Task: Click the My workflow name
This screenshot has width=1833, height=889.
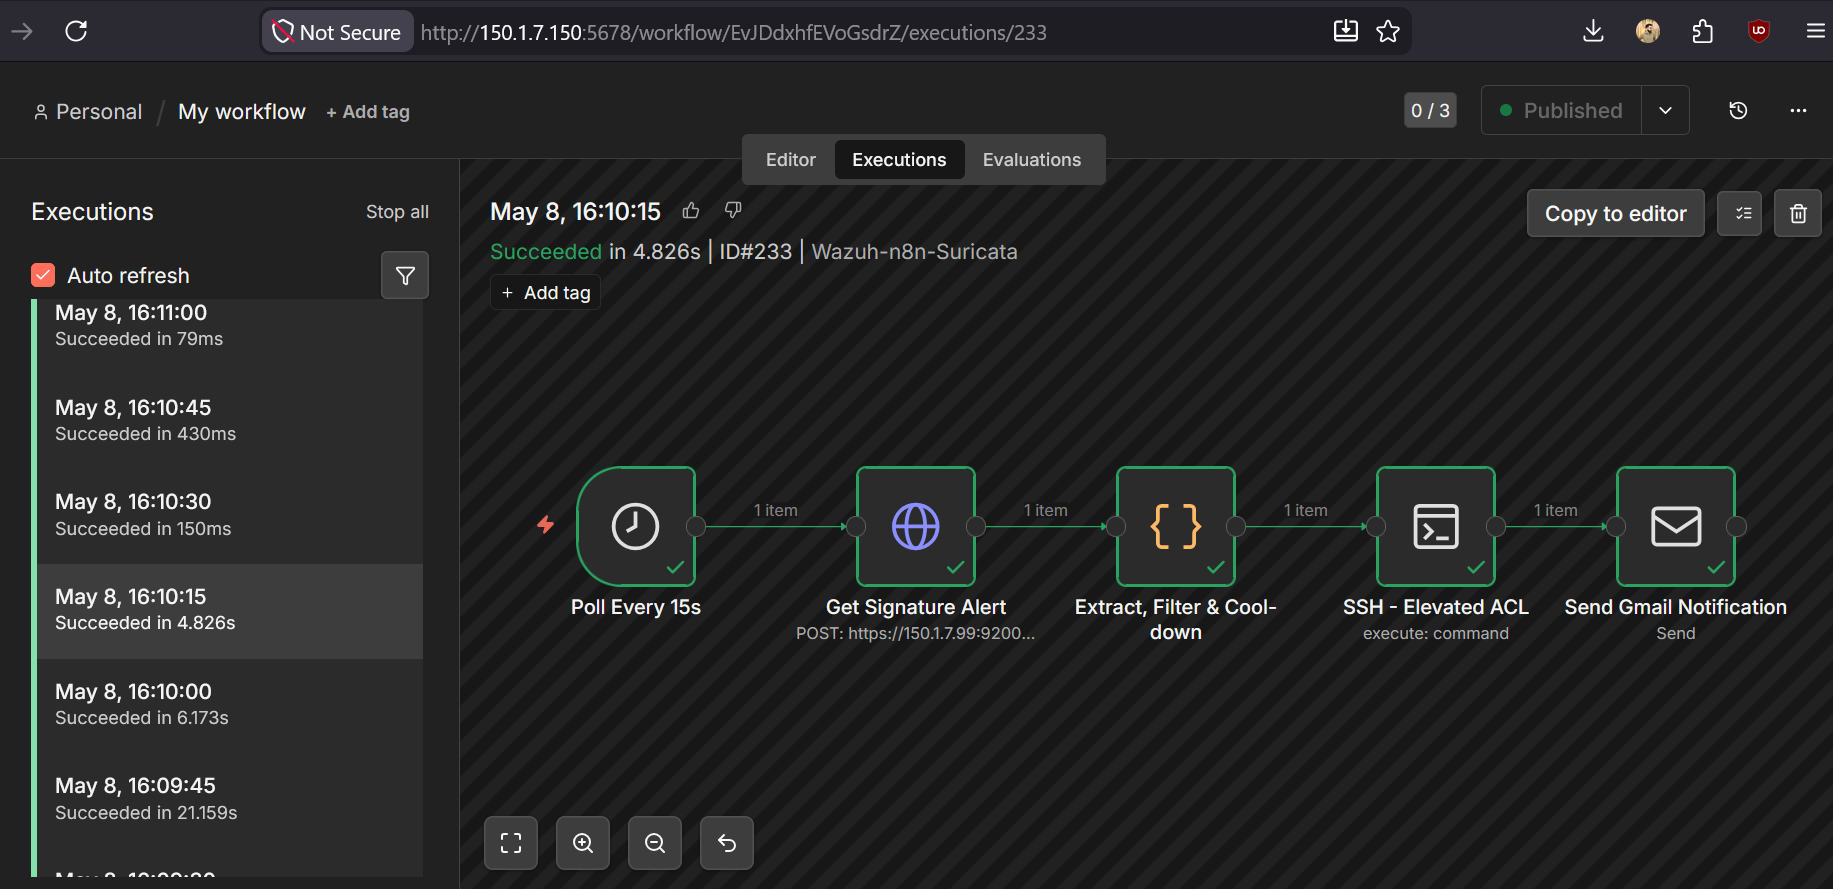Action: (x=242, y=112)
